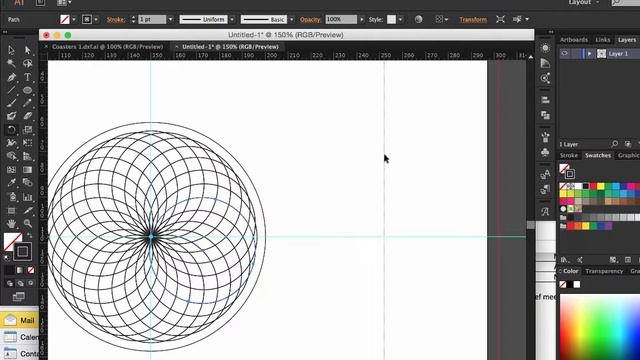Open the fill color dropdown in control bar

click(74, 19)
